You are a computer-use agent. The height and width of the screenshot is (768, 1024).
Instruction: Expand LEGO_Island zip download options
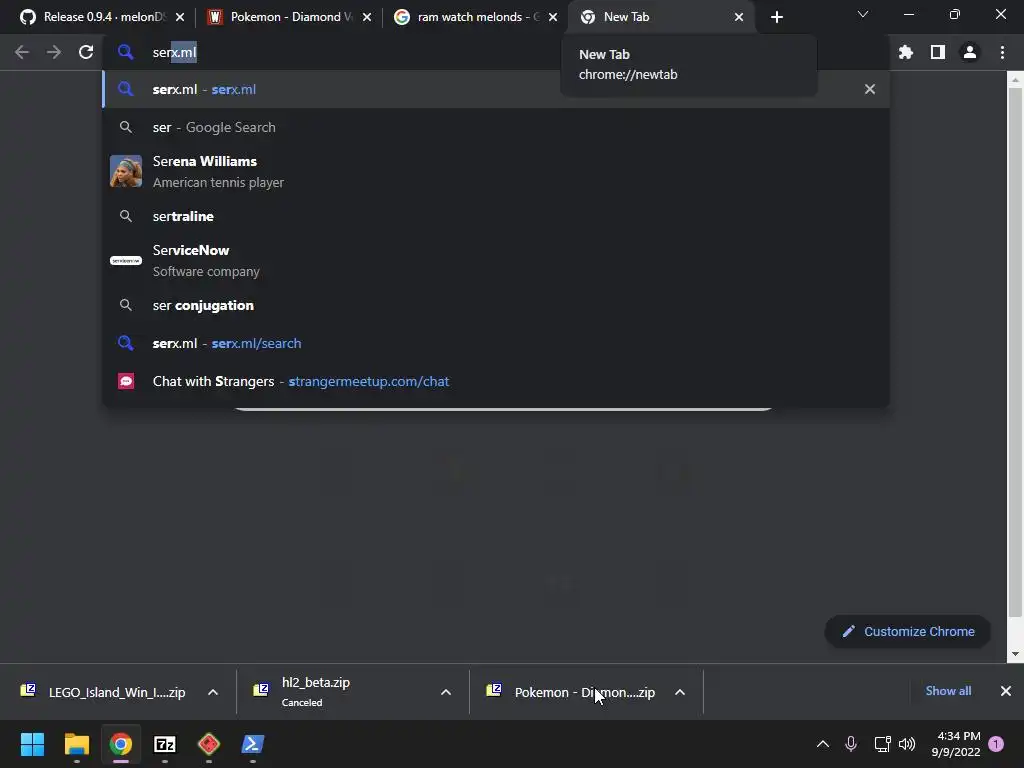212,692
